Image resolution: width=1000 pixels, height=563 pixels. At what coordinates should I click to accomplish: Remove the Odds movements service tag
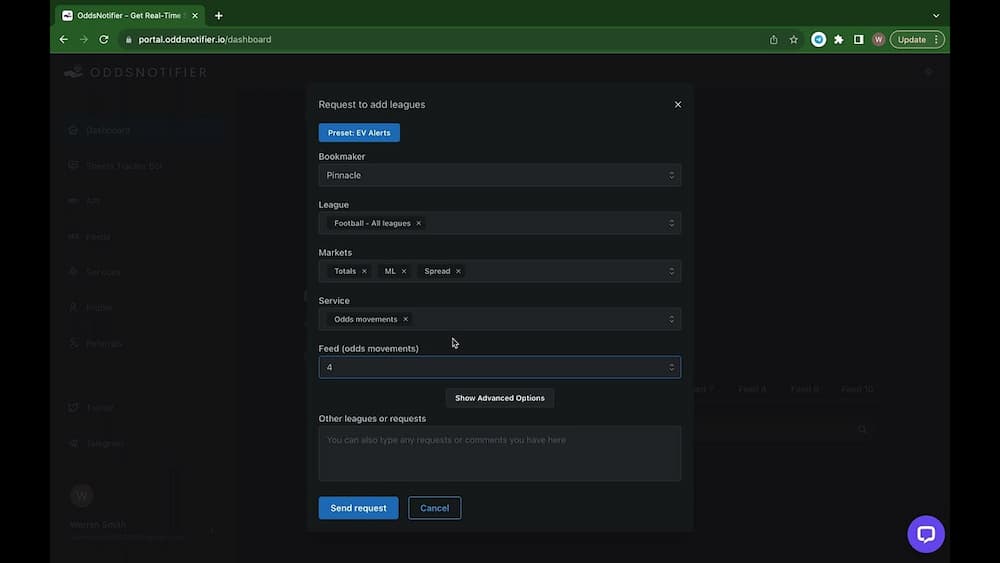(x=406, y=319)
